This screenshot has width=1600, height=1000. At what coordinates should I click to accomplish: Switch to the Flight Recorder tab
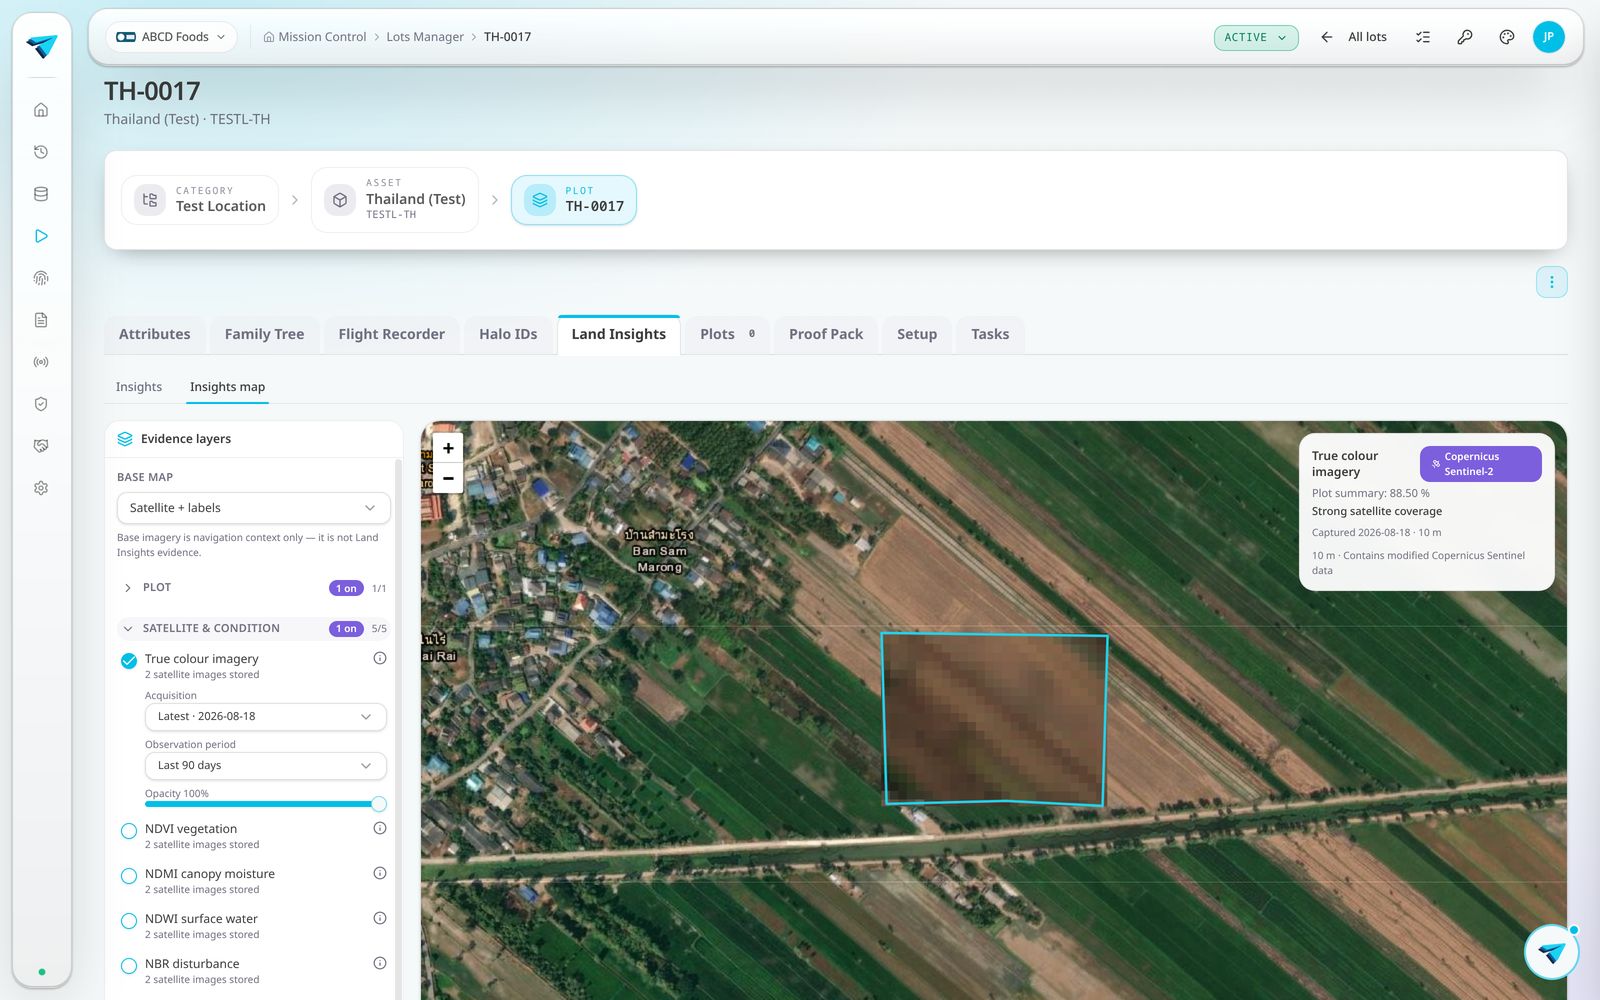(391, 335)
